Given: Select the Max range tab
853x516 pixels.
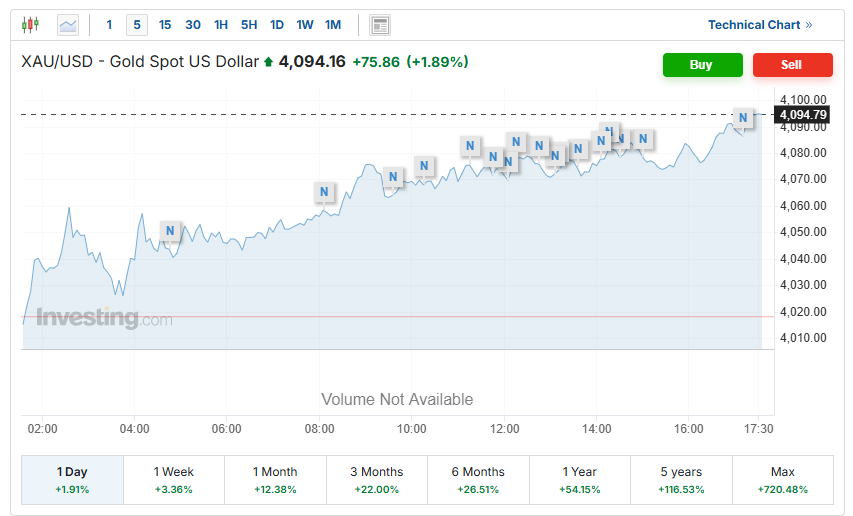Looking at the screenshot, I should (782, 479).
